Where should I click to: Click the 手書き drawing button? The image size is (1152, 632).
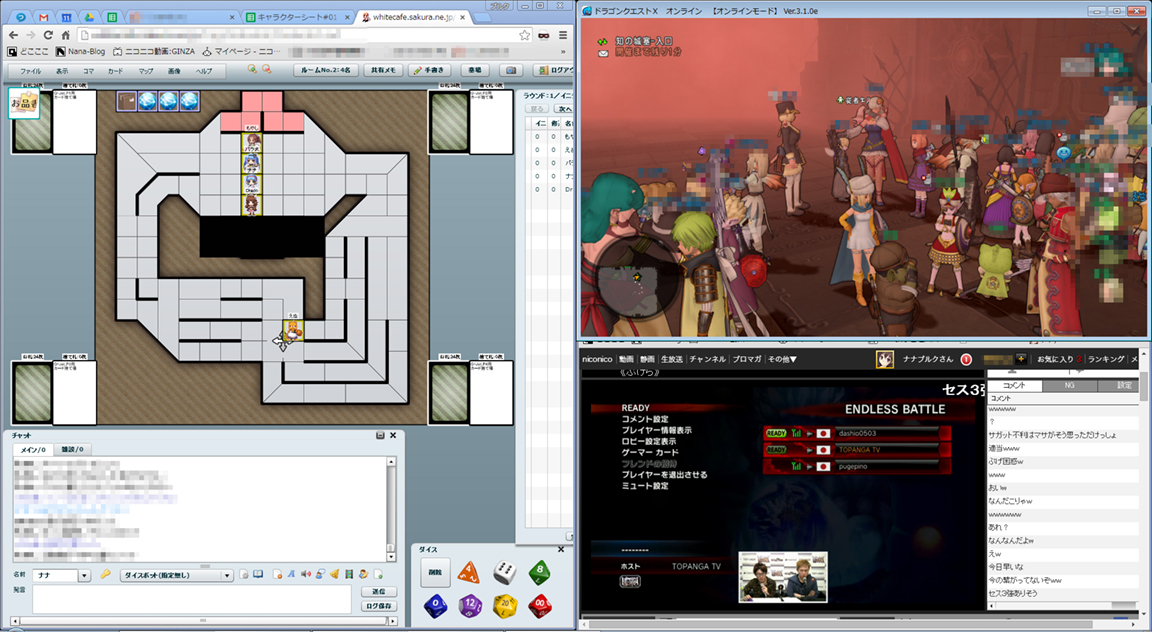coord(430,70)
